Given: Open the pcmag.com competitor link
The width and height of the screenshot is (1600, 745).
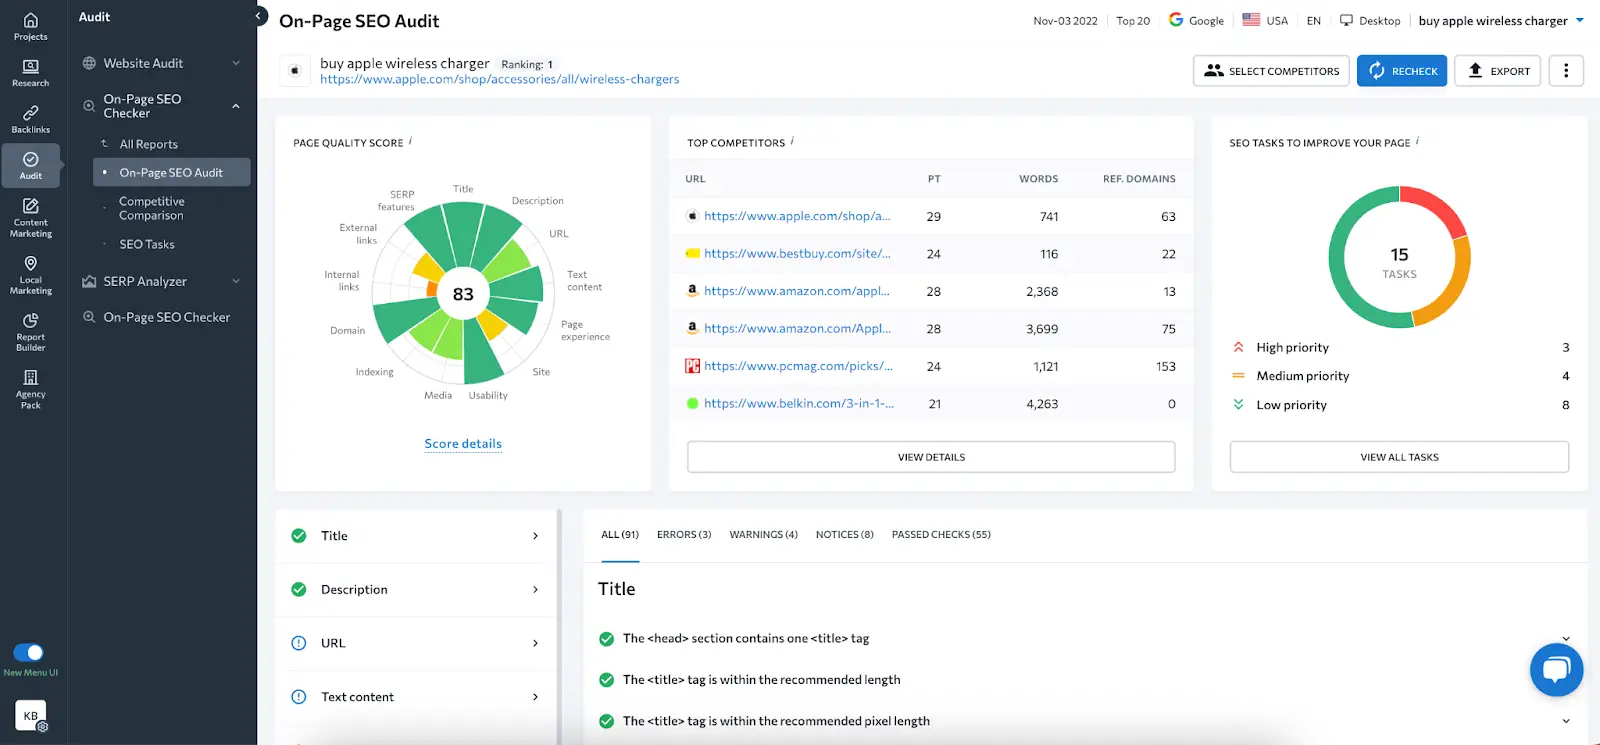Looking at the screenshot, I should 798,366.
